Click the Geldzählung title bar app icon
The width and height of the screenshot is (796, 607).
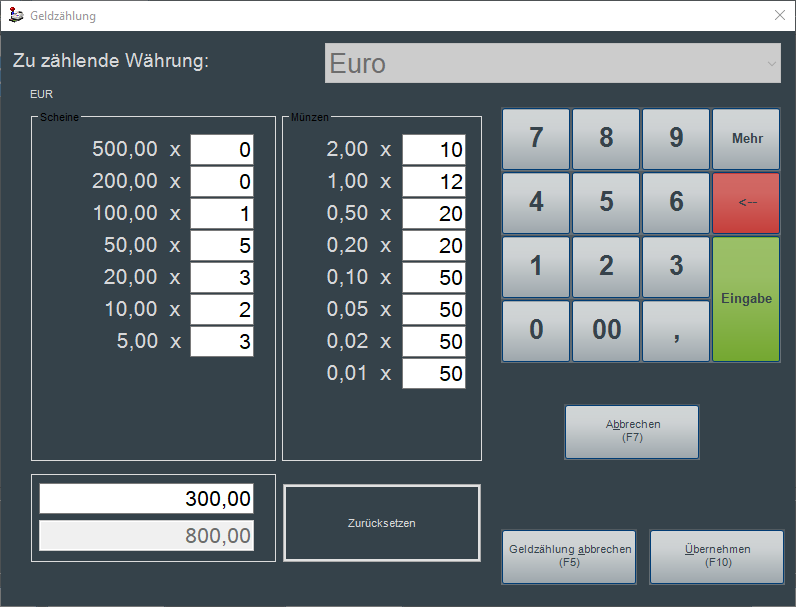click(x=16, y=16)
